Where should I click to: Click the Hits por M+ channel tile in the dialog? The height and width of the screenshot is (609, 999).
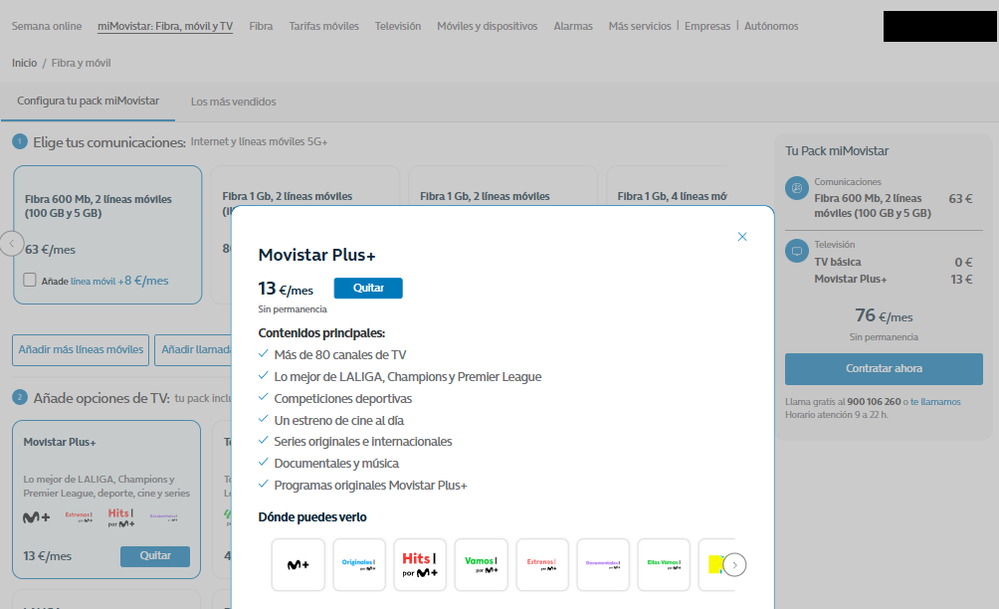pos(420,565)
